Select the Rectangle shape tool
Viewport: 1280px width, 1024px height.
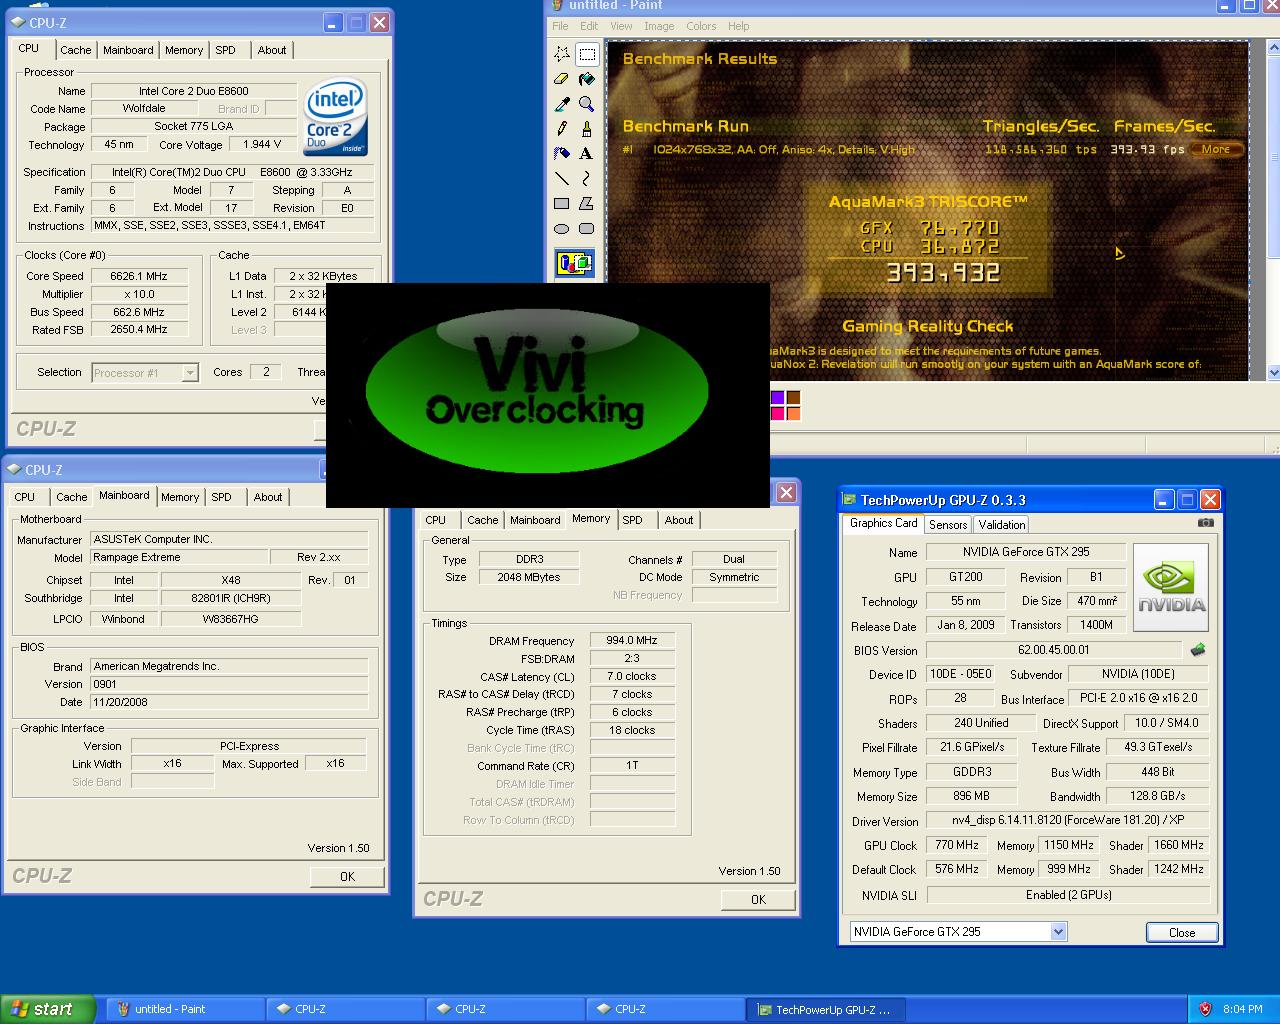pos(562,204)
